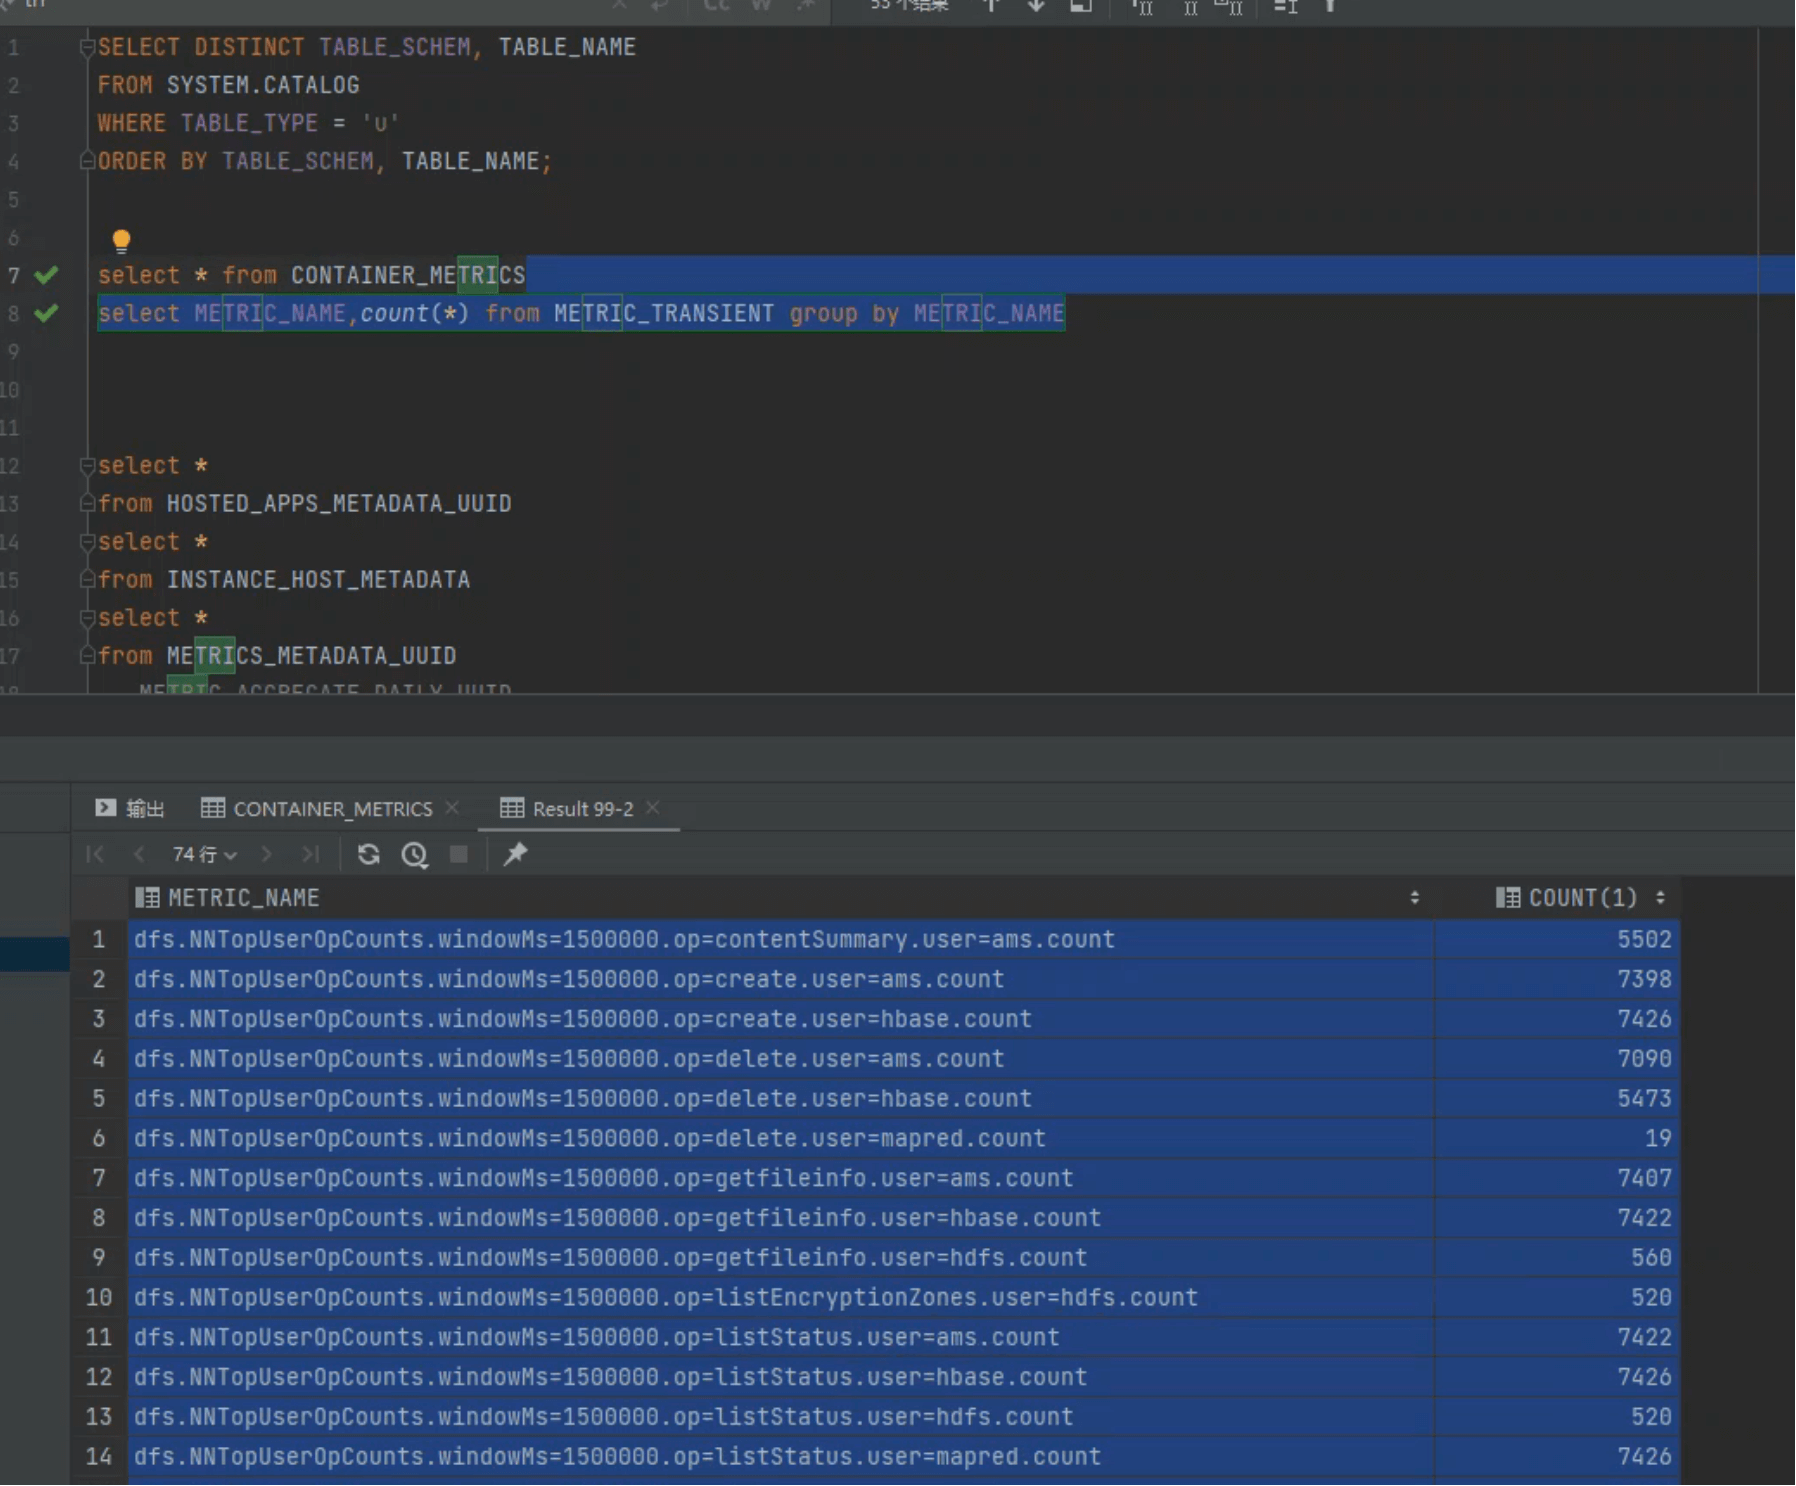Click the stop query square
1796x1486 pixels.
click(x=459, y=854)
